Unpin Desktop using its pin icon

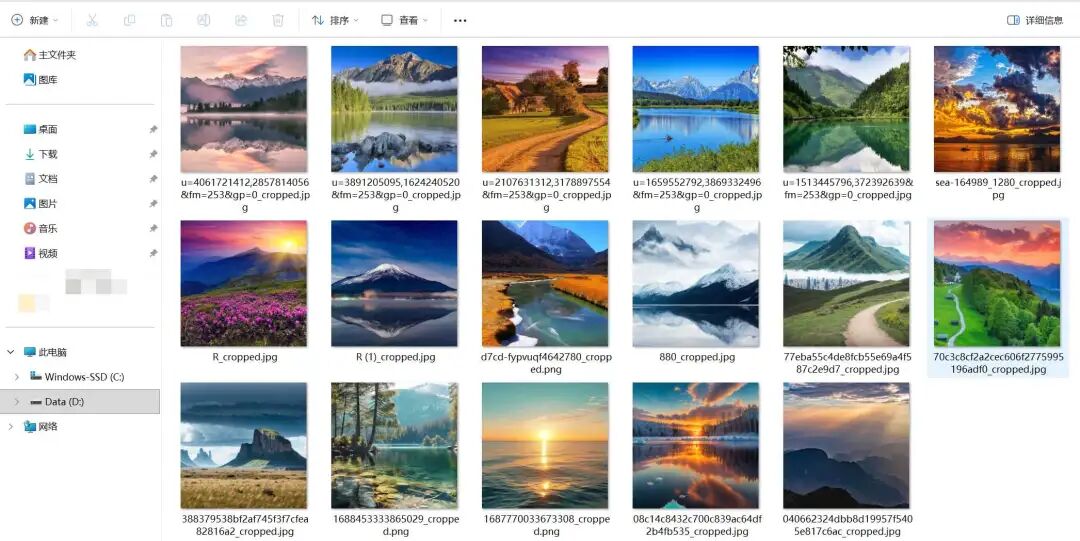(153, 130)
